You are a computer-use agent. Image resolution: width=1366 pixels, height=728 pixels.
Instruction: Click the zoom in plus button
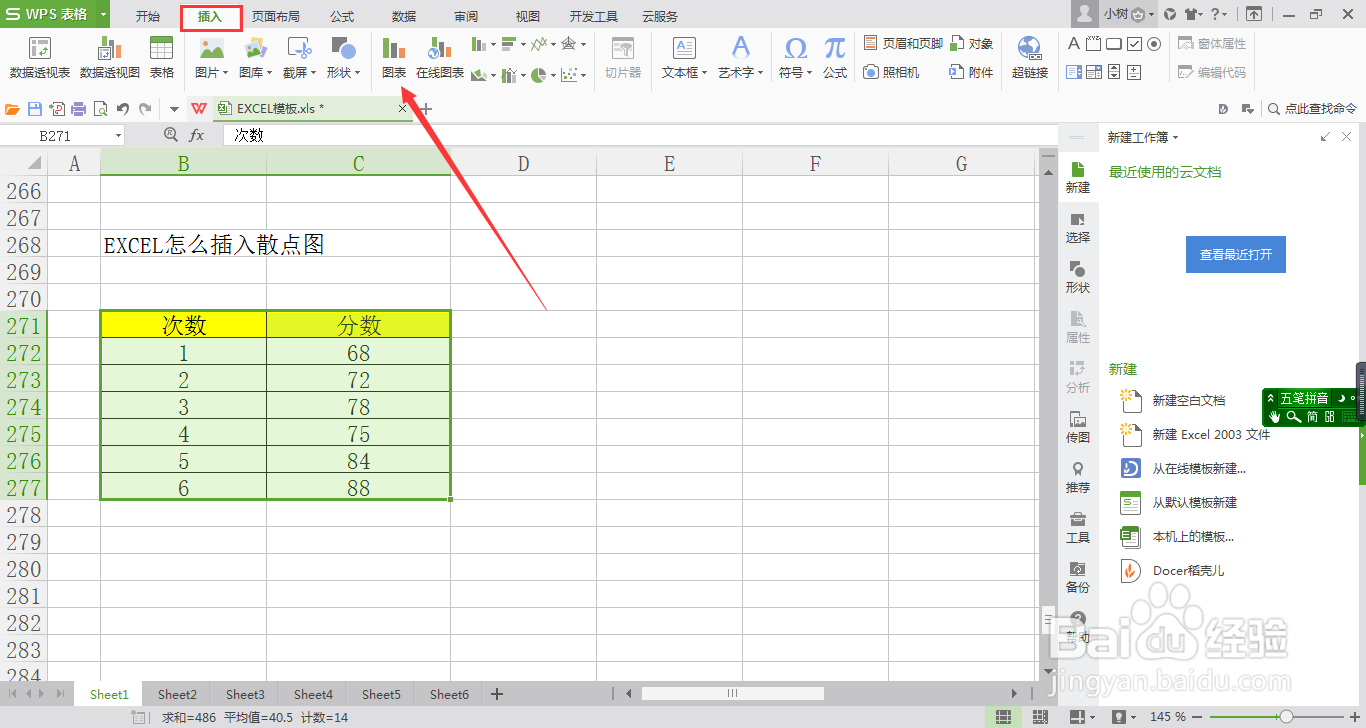click(1356, 717)
